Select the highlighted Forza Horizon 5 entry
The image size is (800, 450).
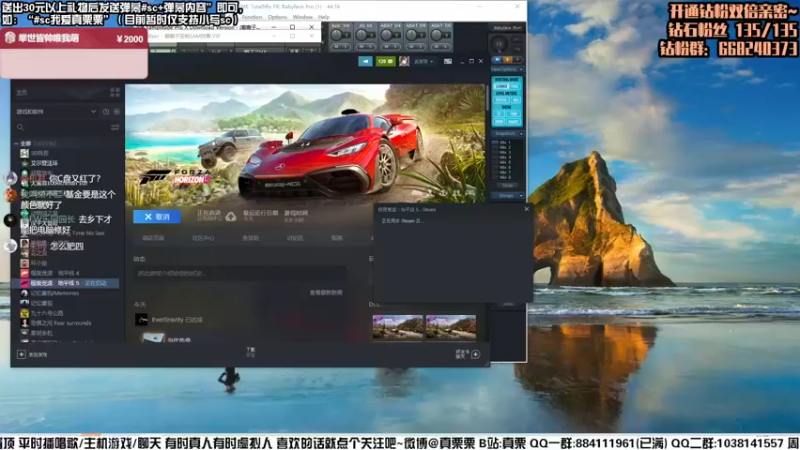pyautogui.click(x=65, y=283)
